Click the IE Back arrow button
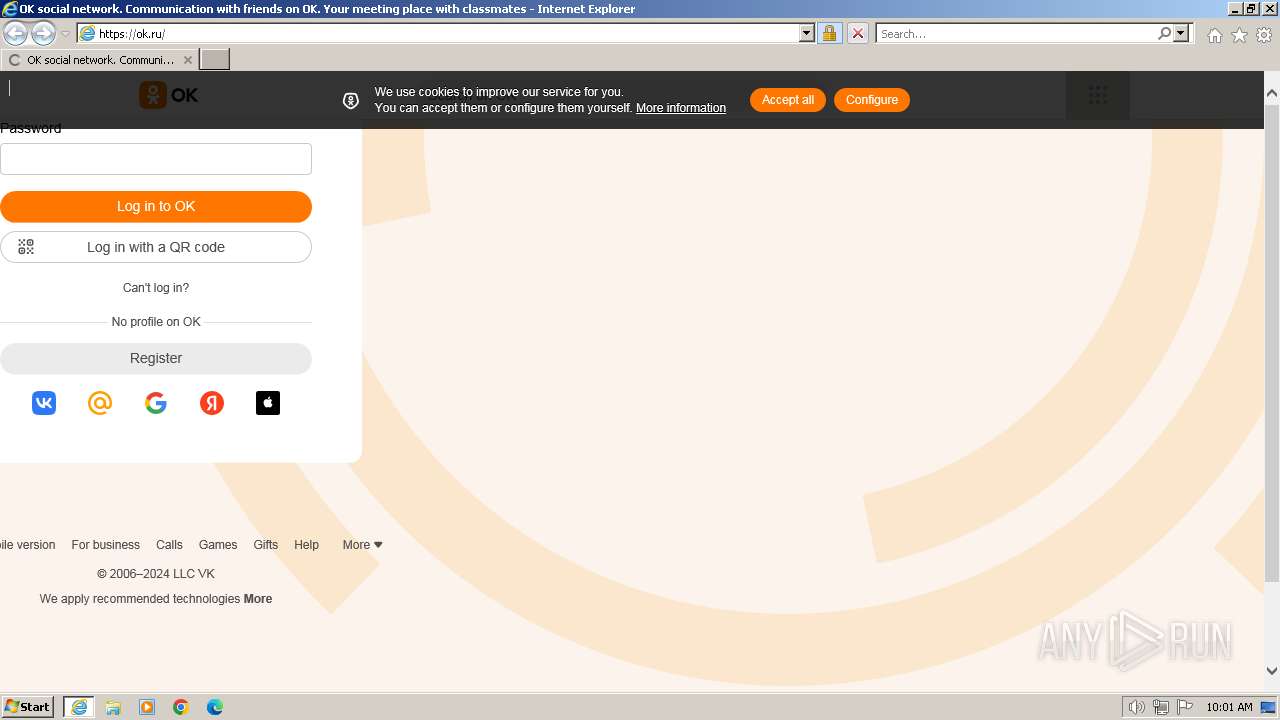The height and width of the screenshot is (720, 1280). pos(16,33)
